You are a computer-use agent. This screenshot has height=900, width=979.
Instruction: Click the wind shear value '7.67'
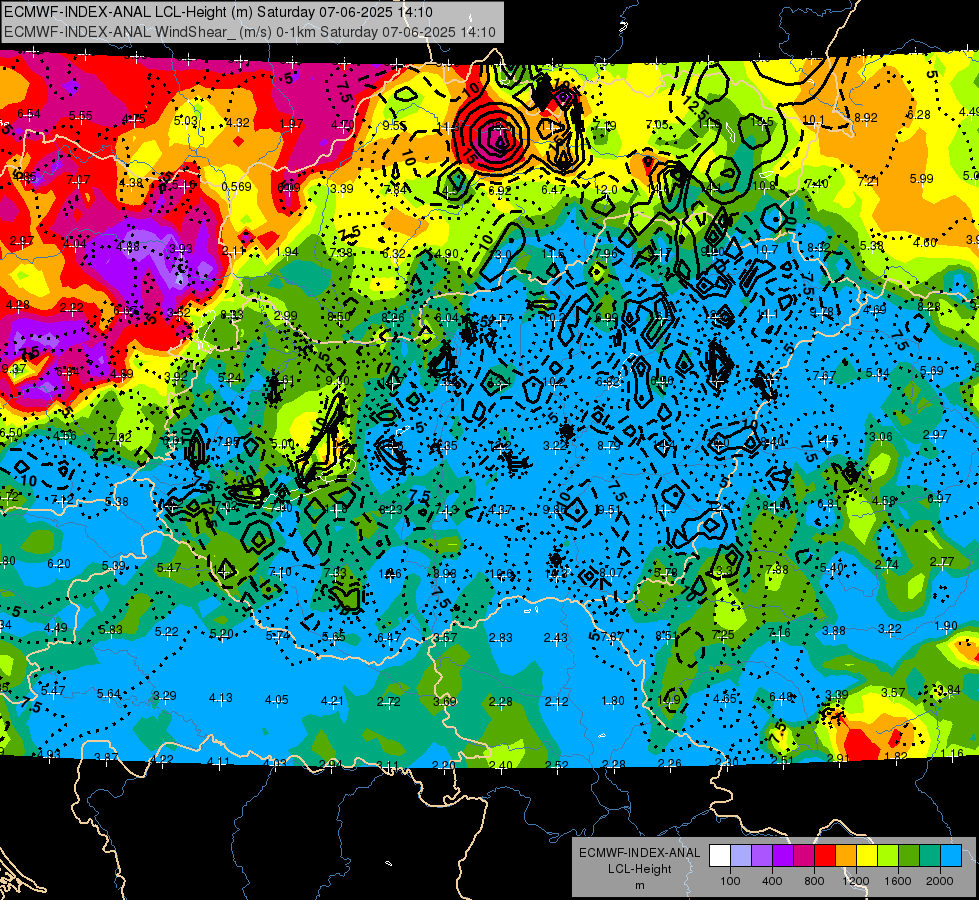(824, 375)
